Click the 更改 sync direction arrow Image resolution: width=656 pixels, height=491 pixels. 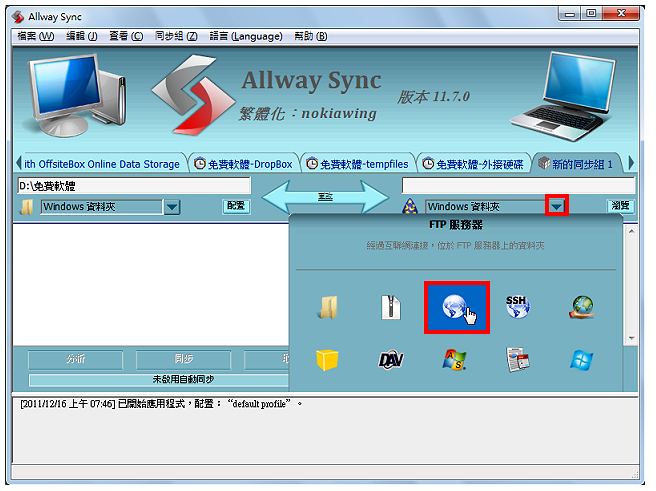point(325,197)
